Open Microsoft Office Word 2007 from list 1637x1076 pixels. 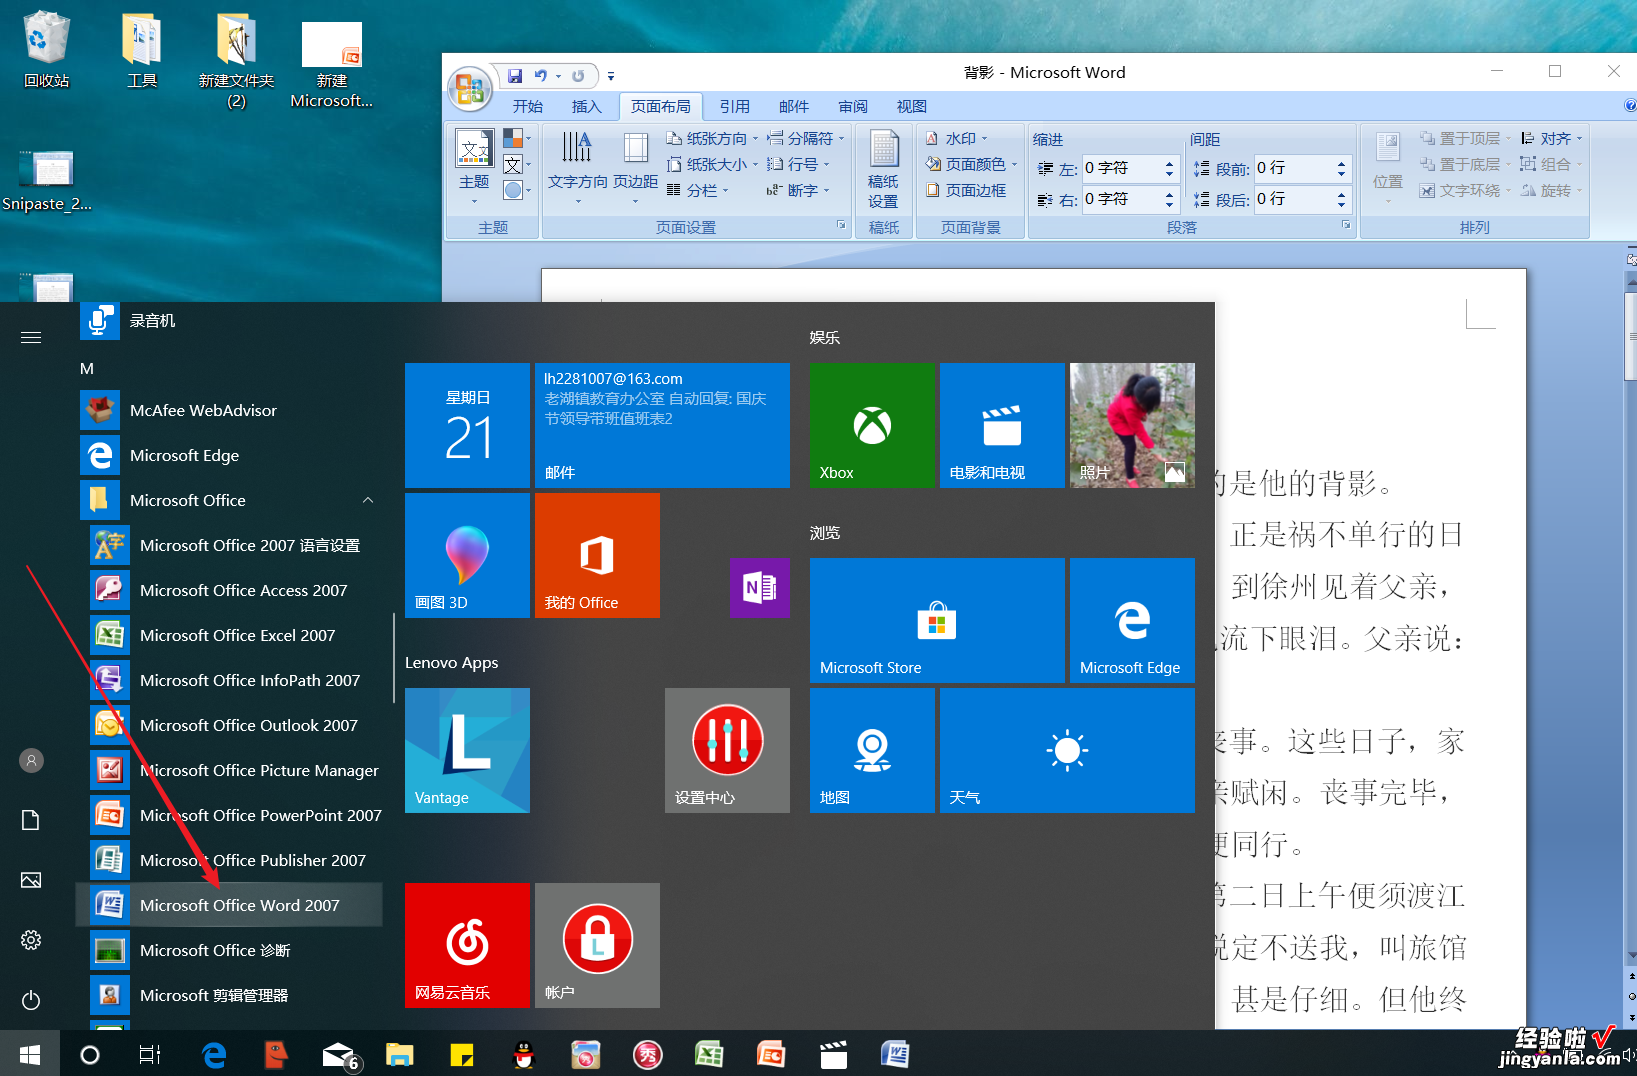(229, 905)
